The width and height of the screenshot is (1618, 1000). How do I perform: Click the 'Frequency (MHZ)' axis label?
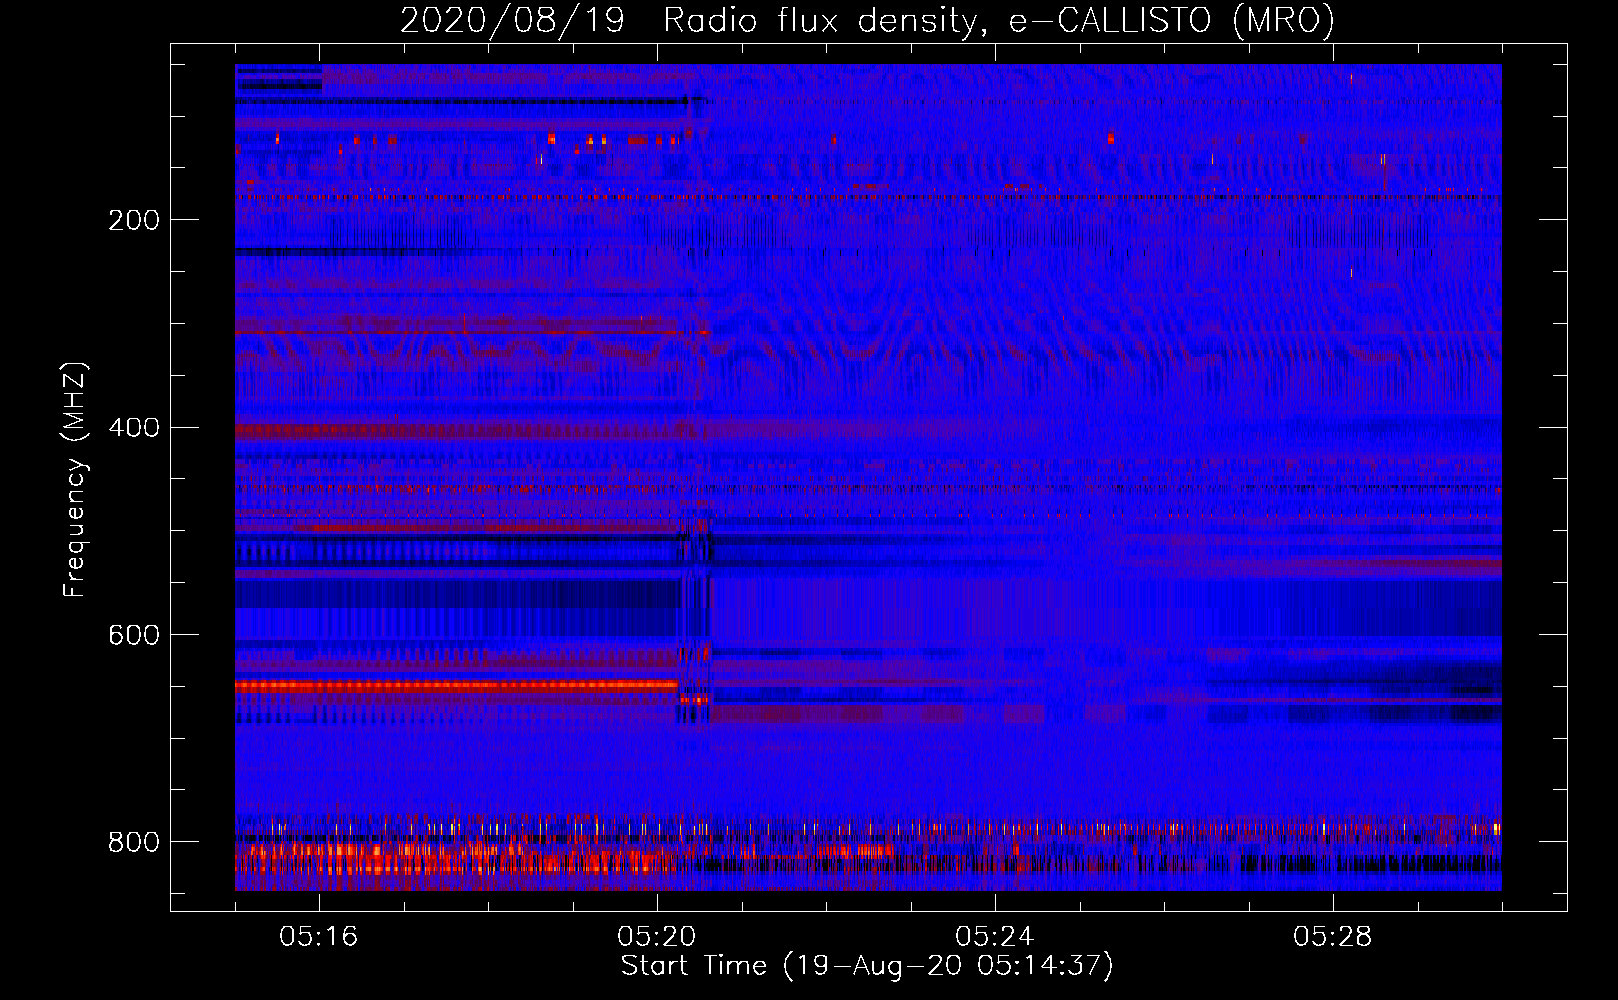tap(76, 479)
